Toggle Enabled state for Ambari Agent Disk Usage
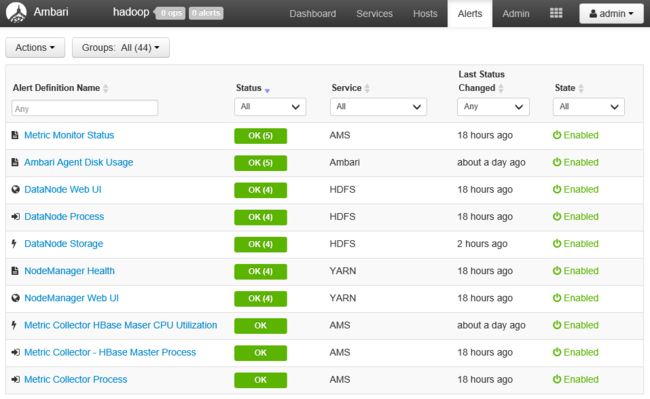Viewport: 650px width, 399px height. coord(575,162)
